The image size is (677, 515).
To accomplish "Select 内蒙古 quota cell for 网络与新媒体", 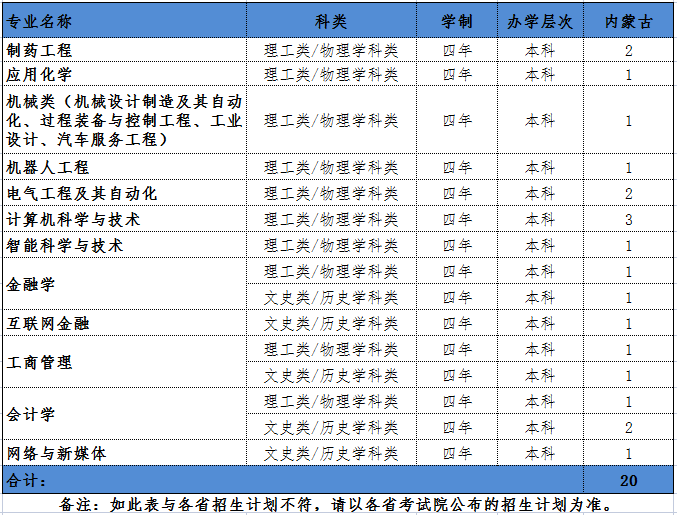I will [629, 453].
